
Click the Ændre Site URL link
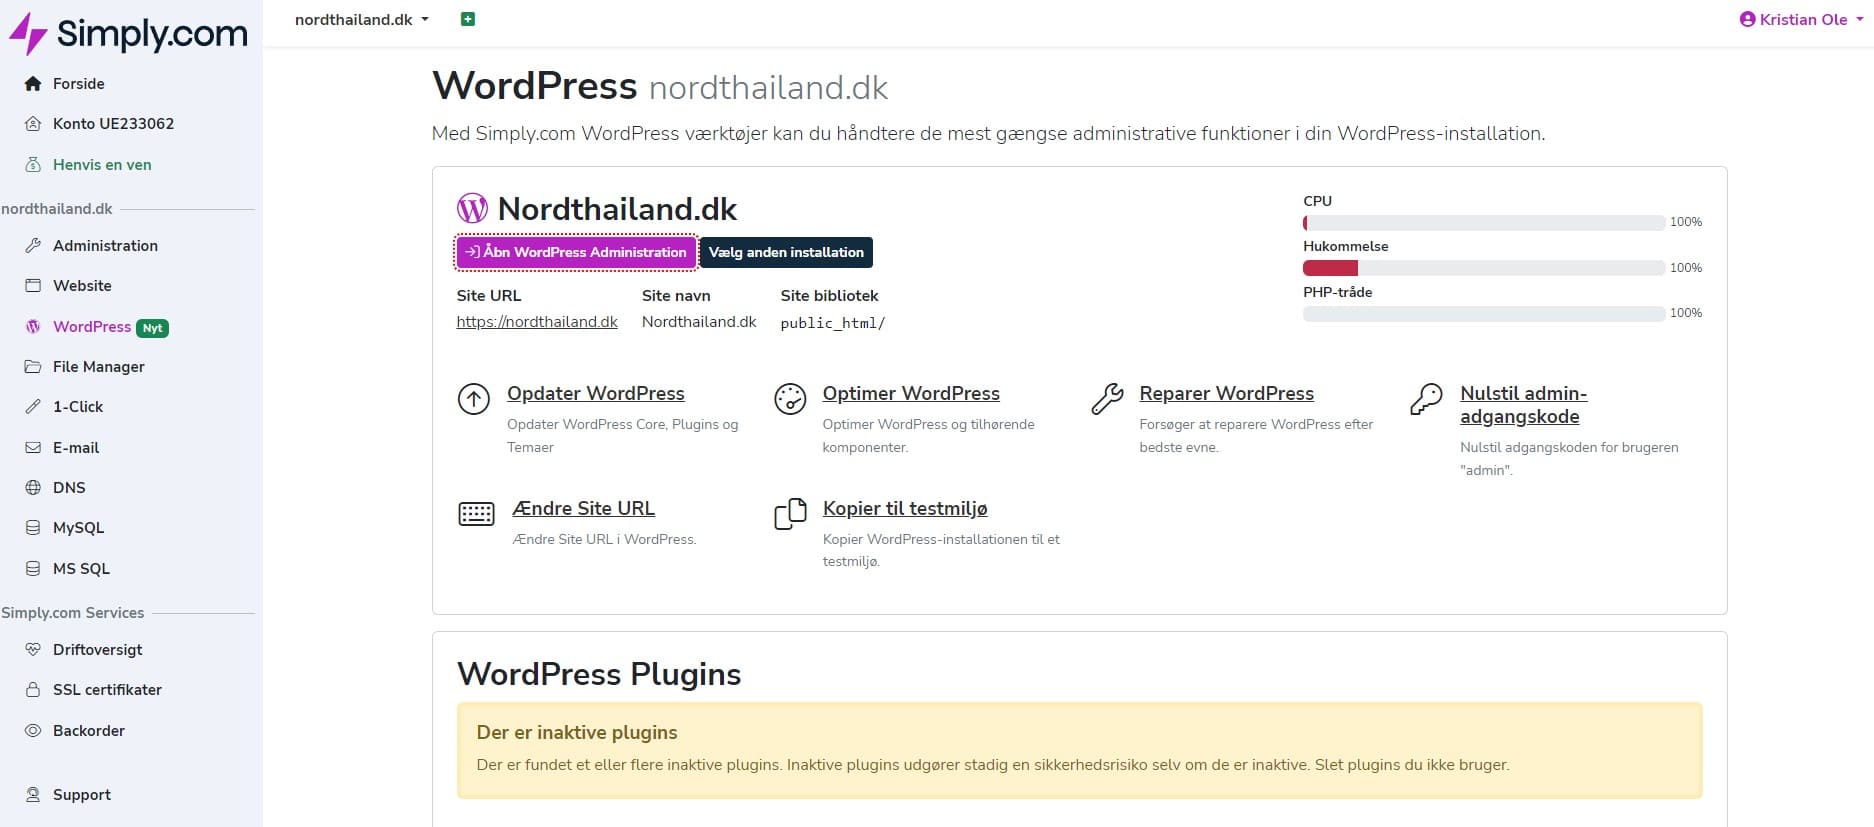[x=583, y=508]
